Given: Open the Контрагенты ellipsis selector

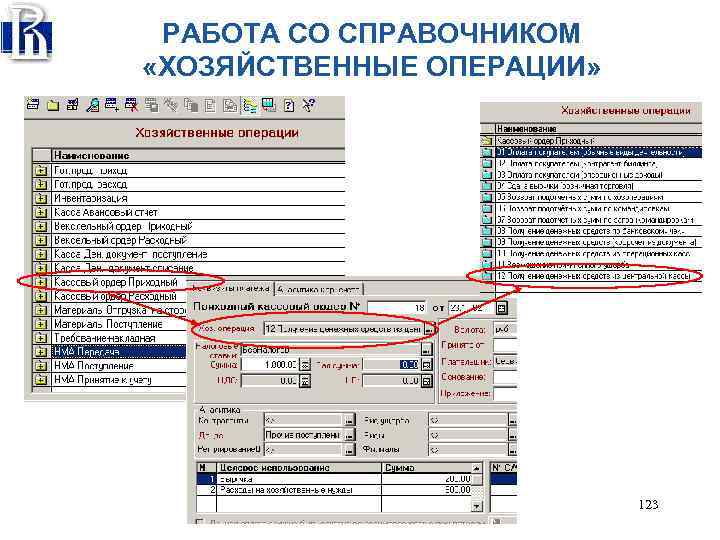Looking at the screenshot, I should tap(349, 420).
